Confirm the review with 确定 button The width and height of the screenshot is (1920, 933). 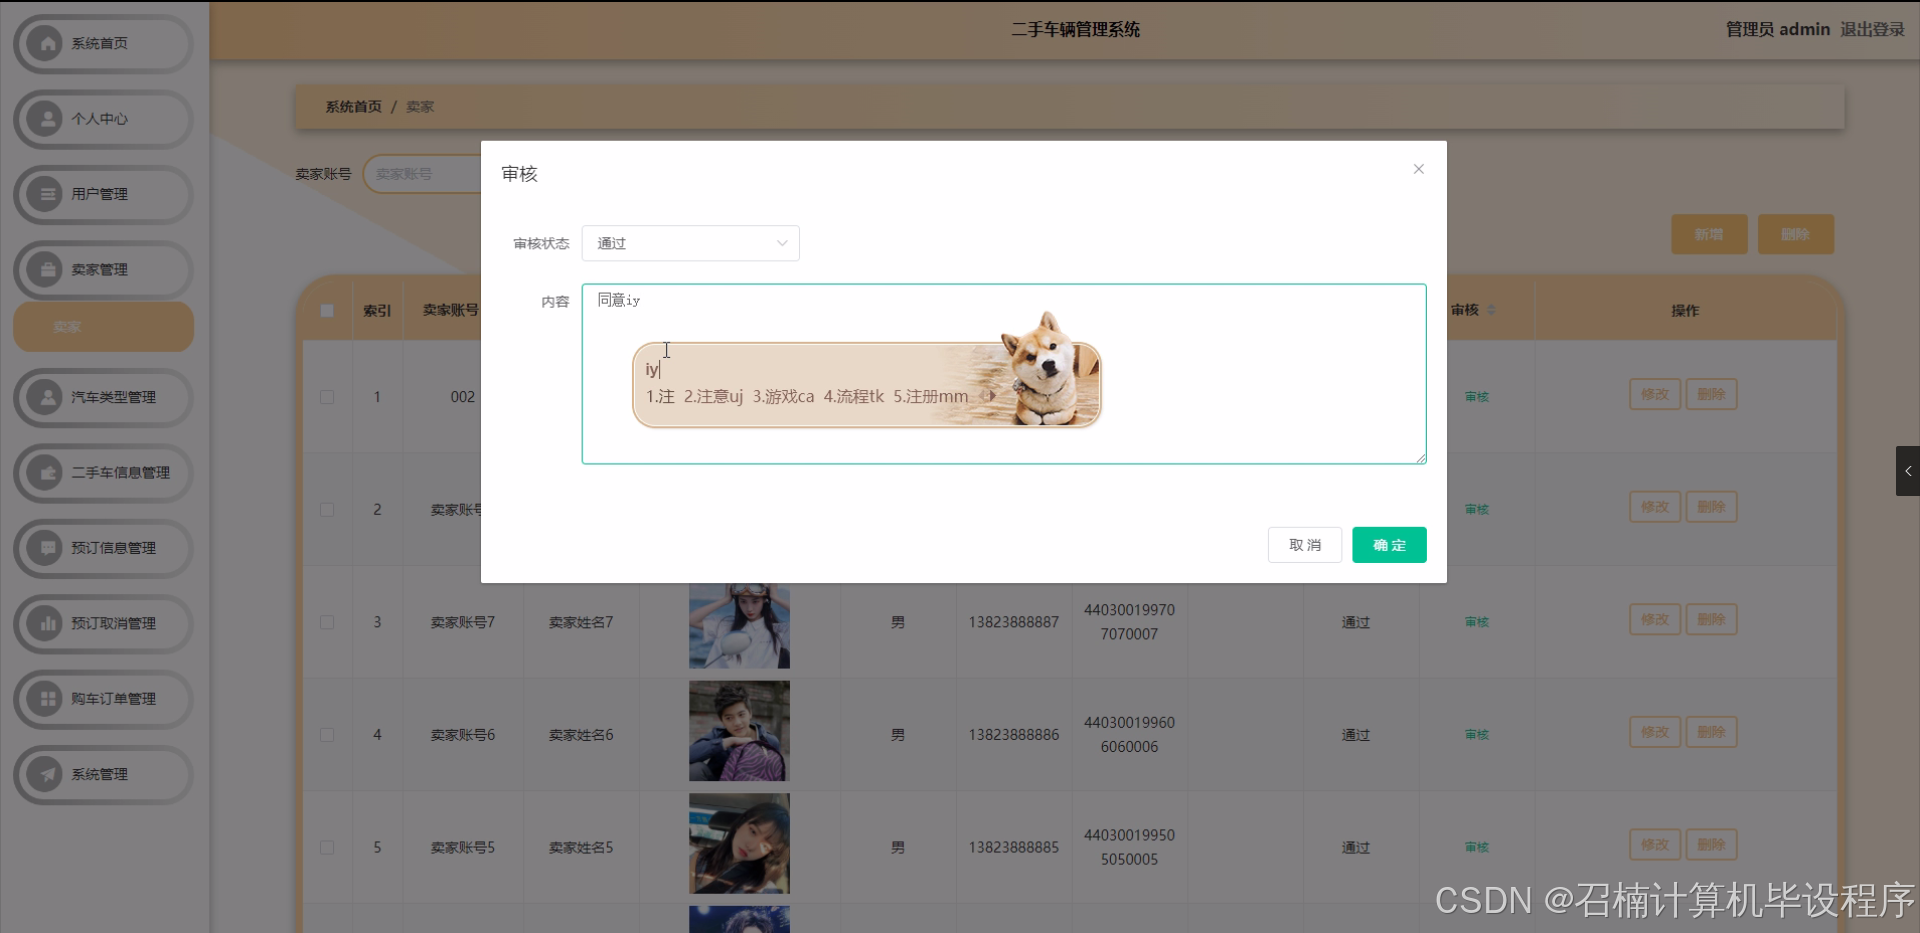pyautogui.click(x=1388, y=545)
